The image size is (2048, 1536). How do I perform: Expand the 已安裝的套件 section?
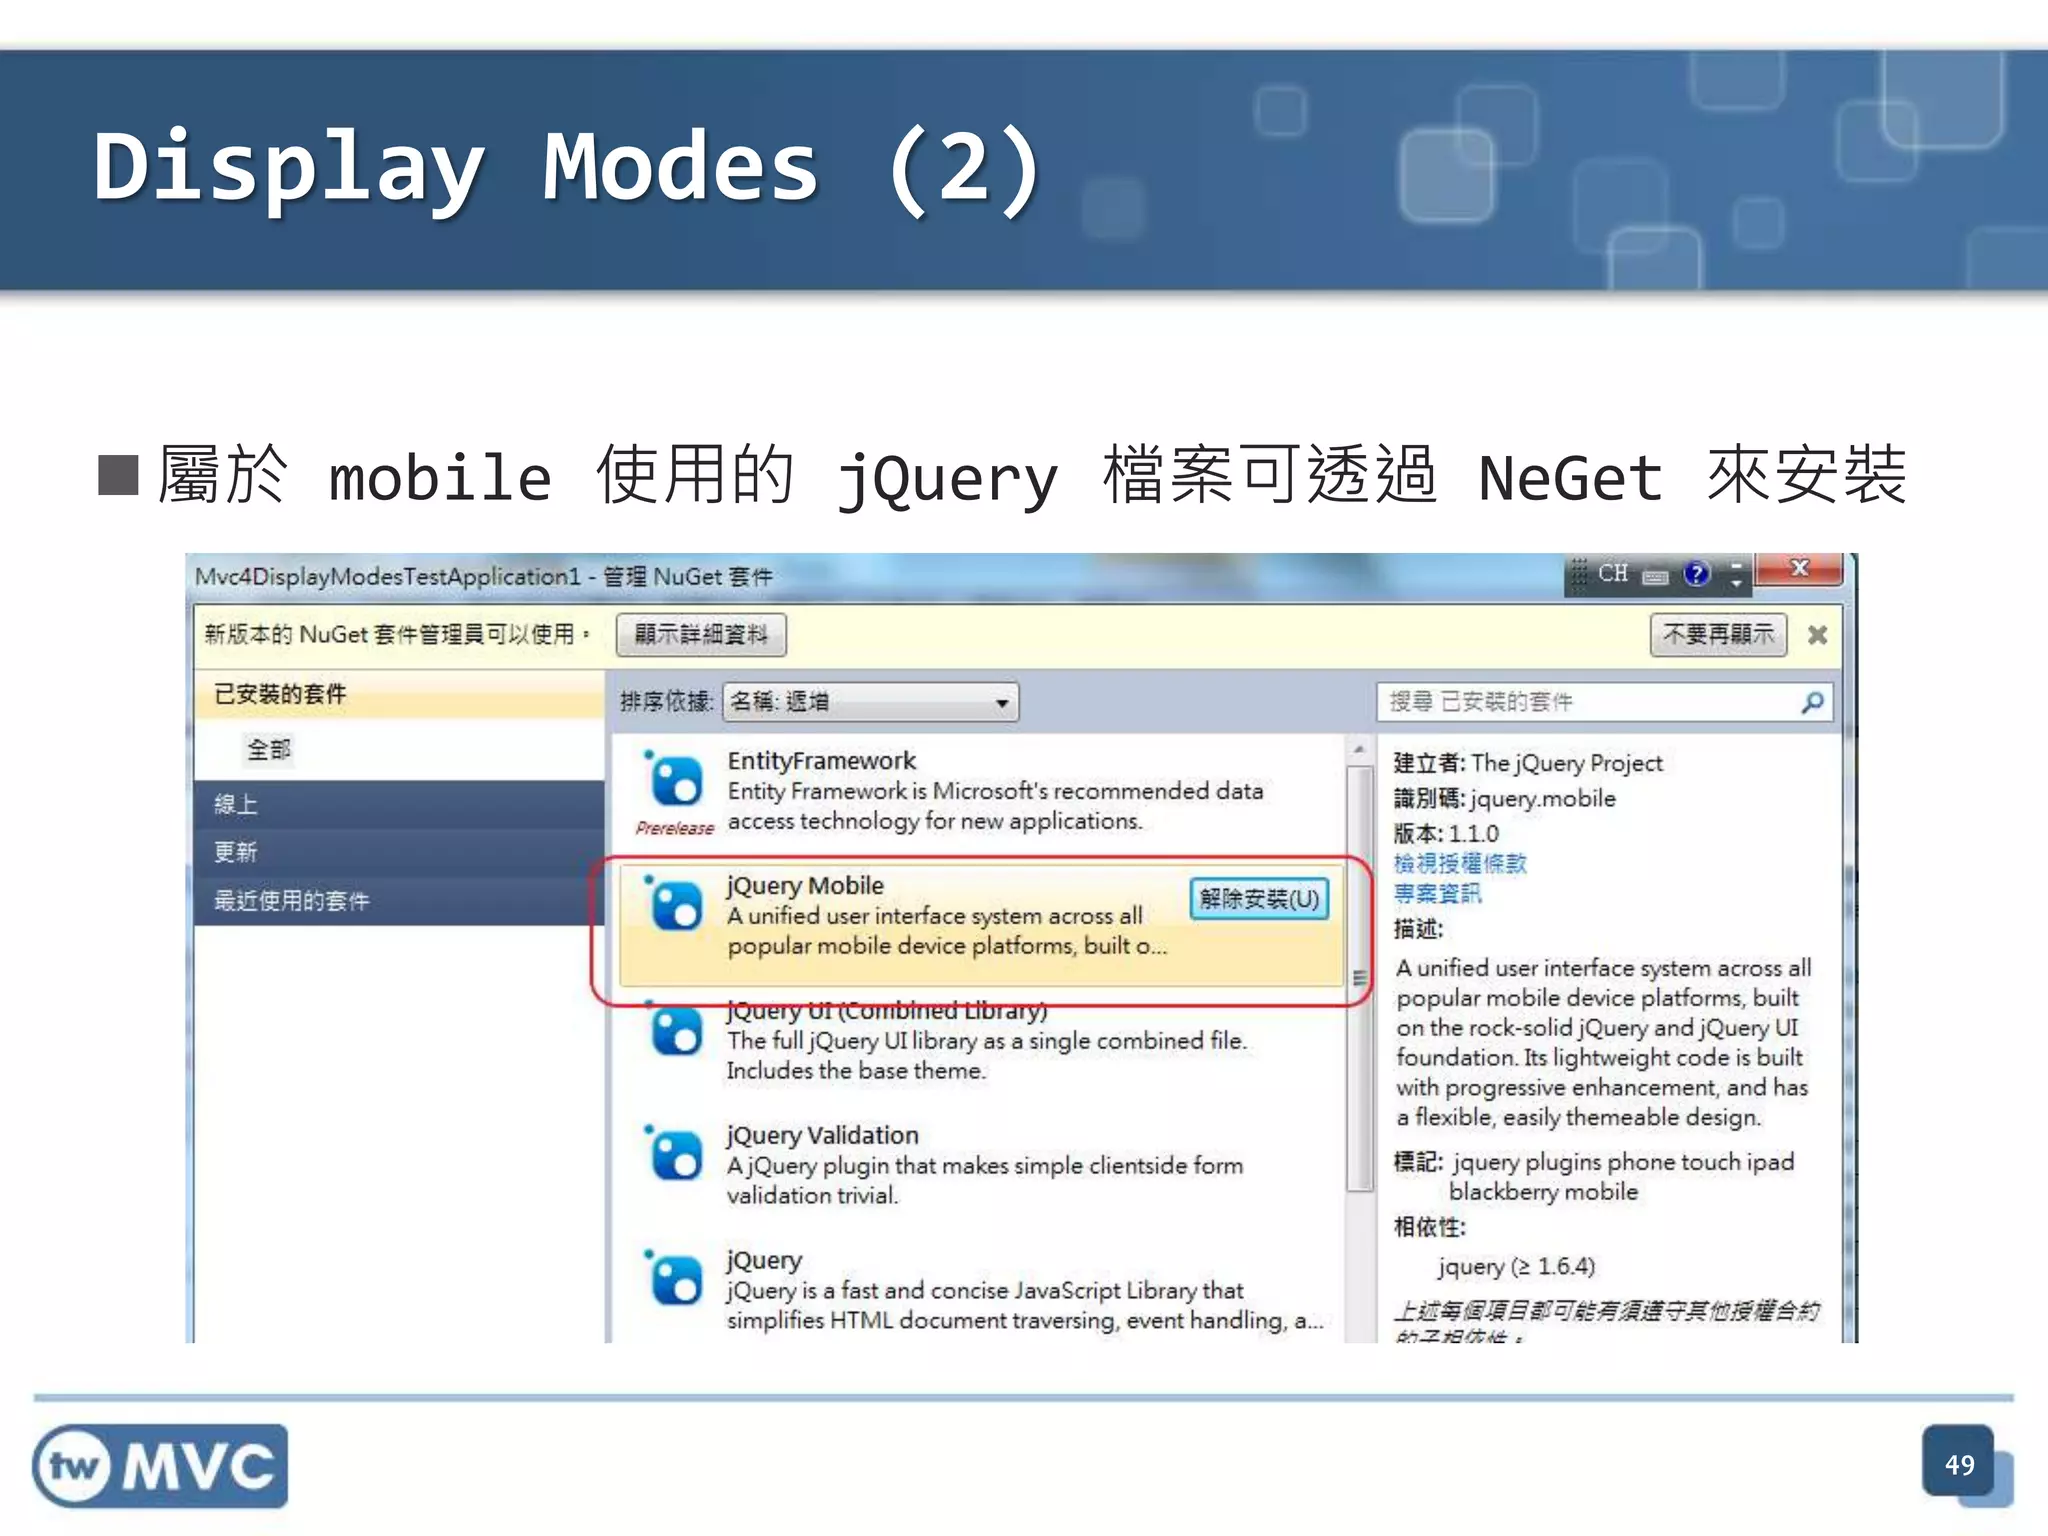click(x=400, y=694)
